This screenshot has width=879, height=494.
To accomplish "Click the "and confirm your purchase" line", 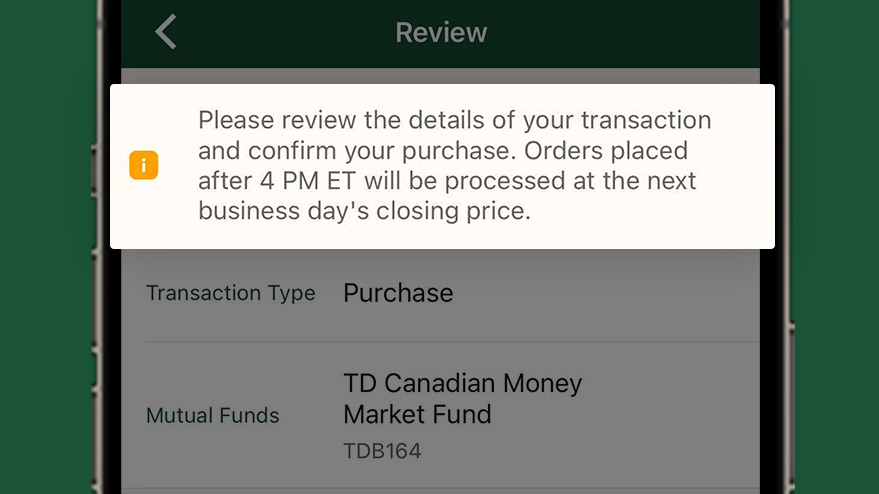I will pos(443,150).
